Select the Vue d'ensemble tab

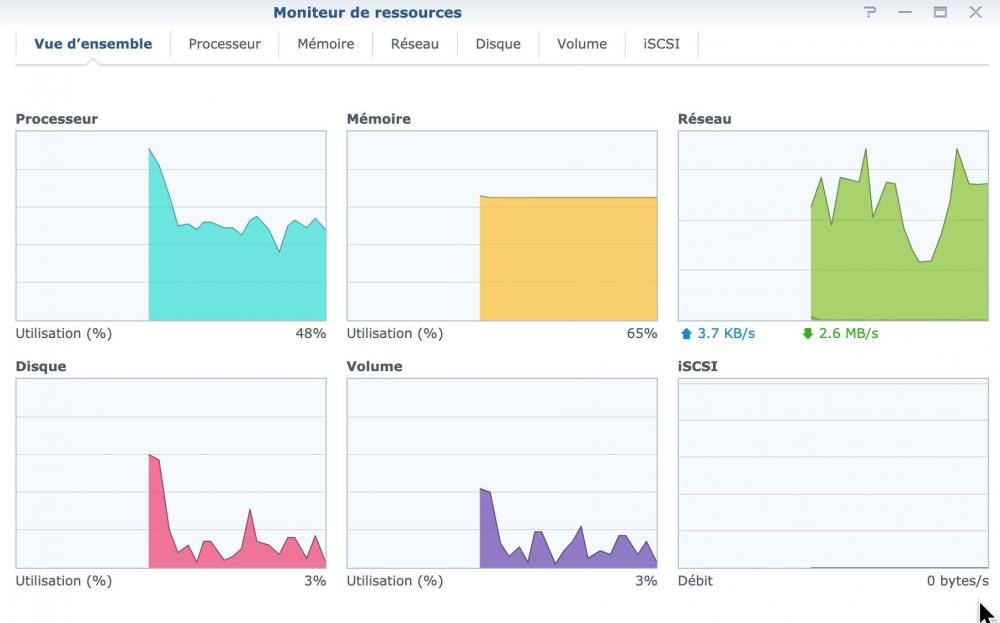pos(93,44)
